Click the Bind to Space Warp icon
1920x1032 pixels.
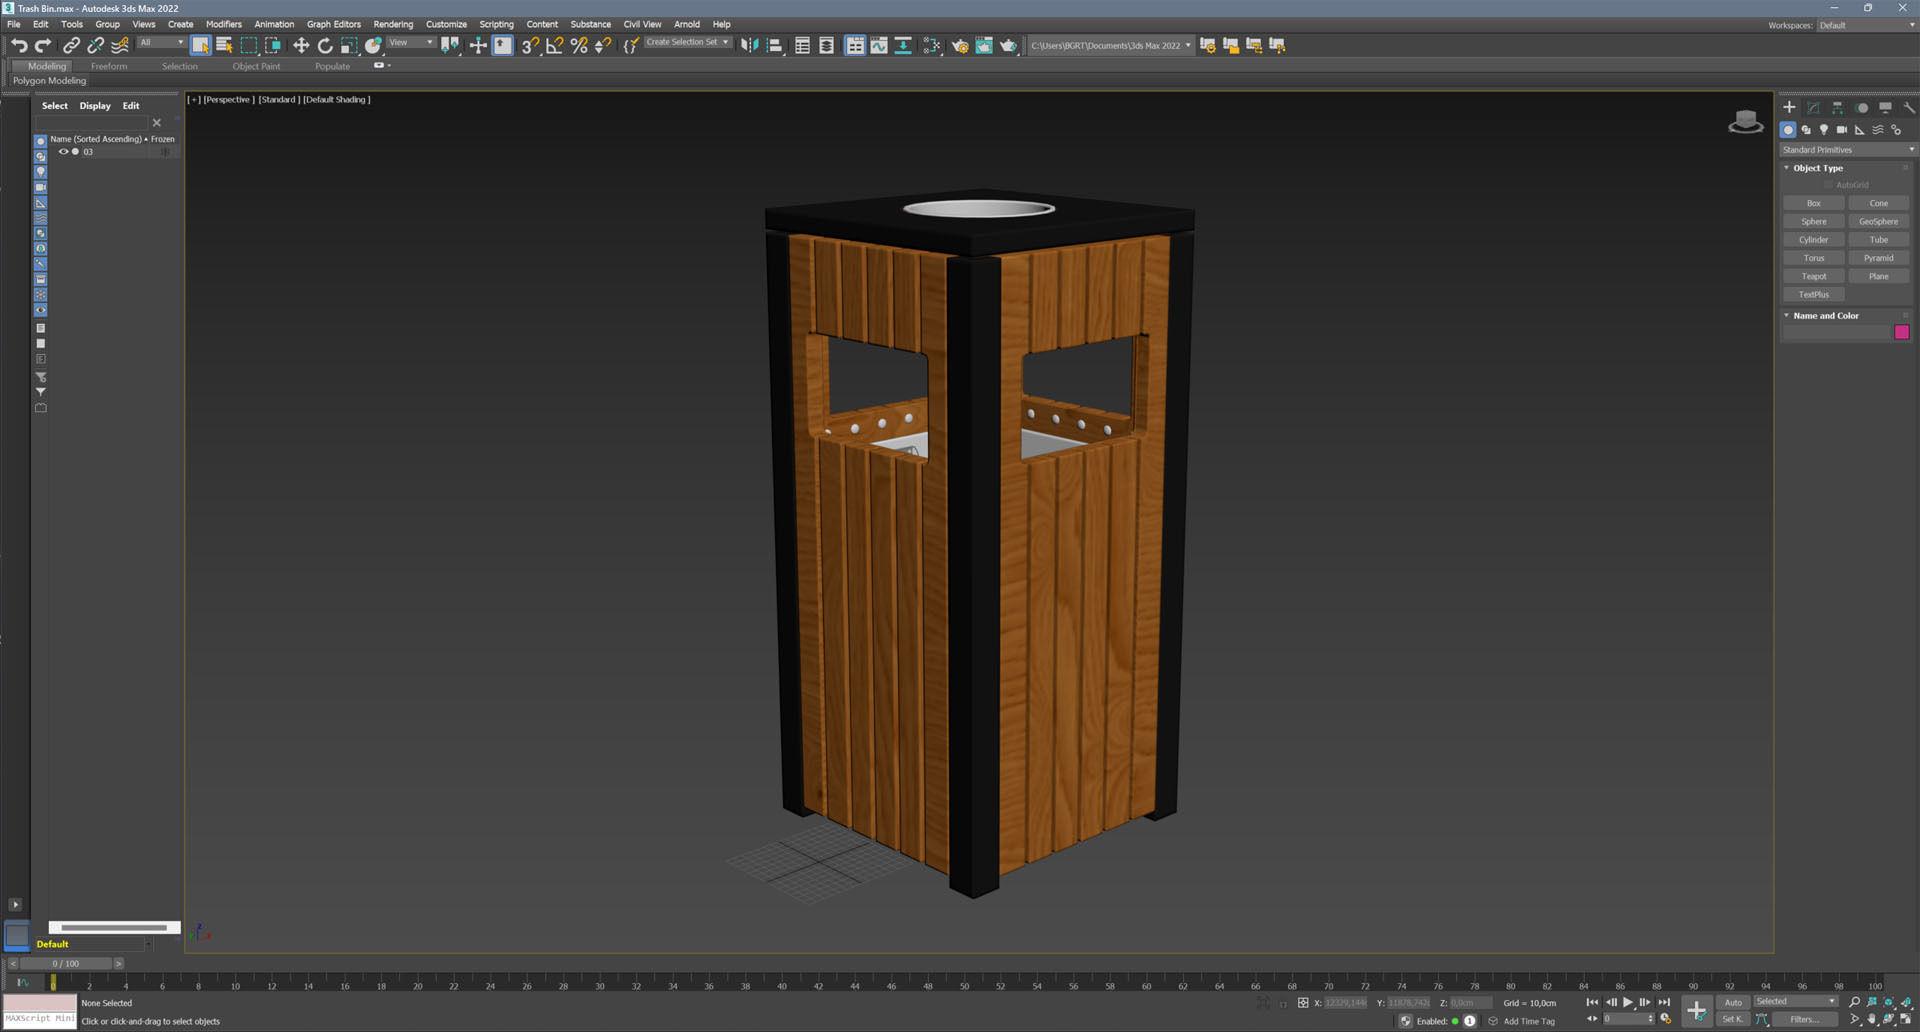tap(120, 45)
